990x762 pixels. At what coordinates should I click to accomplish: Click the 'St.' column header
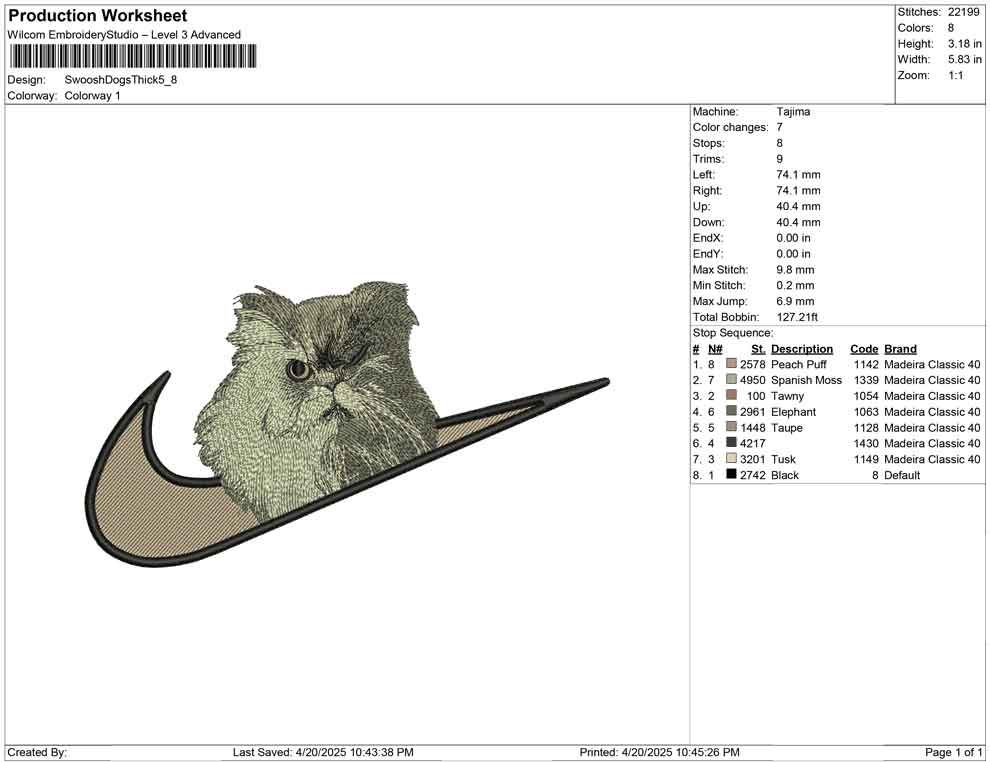click(x=758, y=349)
